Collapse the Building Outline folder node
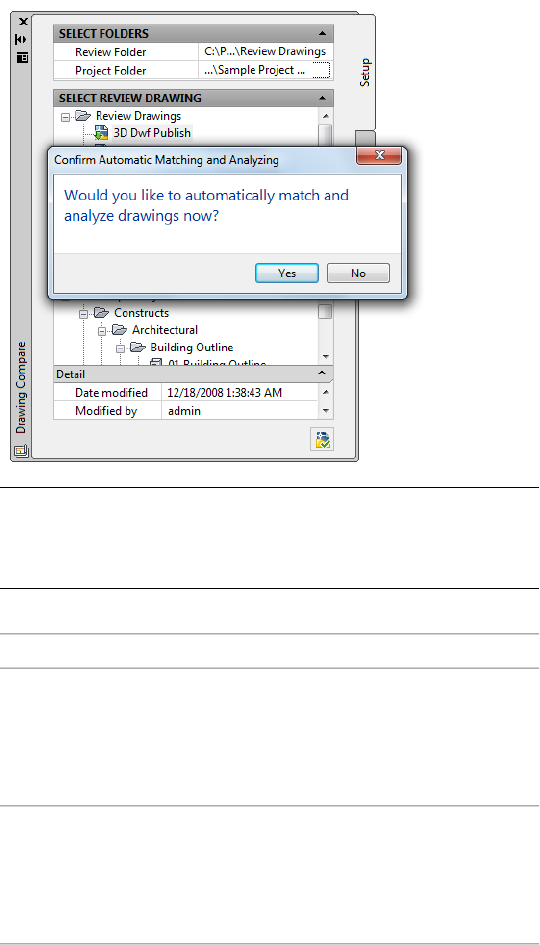Screen dimensions: 540x945 [120, 348]
